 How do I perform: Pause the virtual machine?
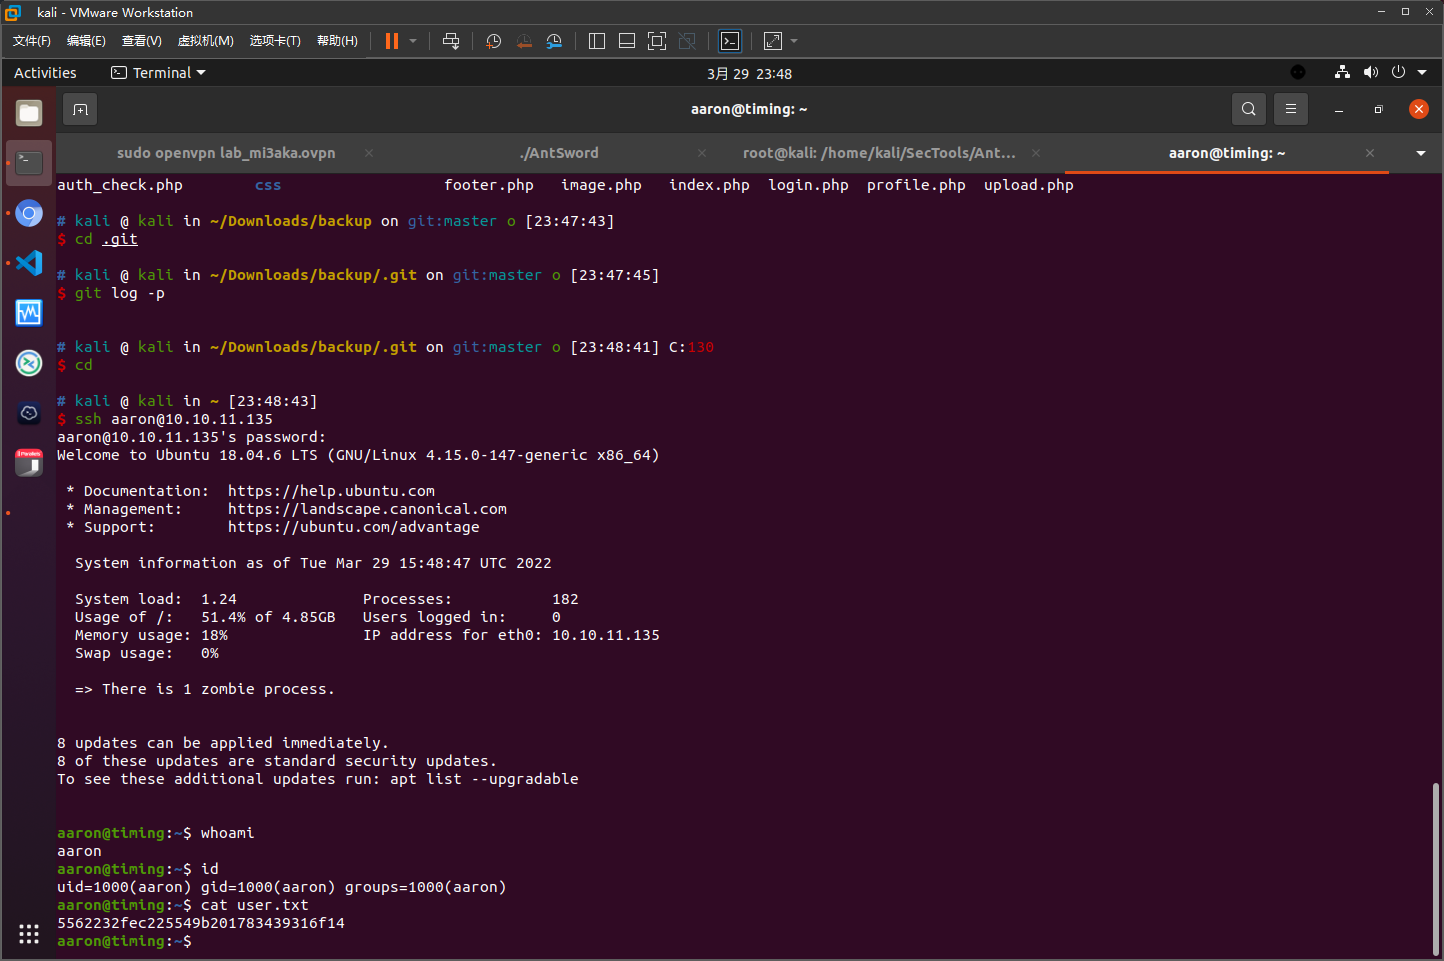click(x=391, y=41)
